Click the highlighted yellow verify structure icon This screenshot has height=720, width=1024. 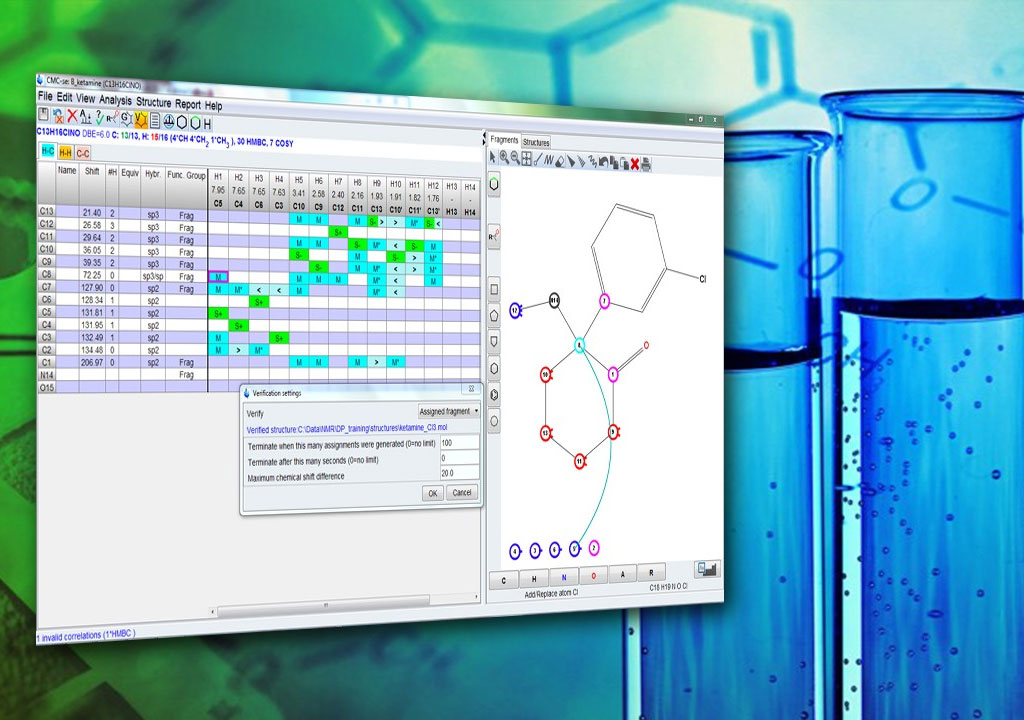(141, 121)
